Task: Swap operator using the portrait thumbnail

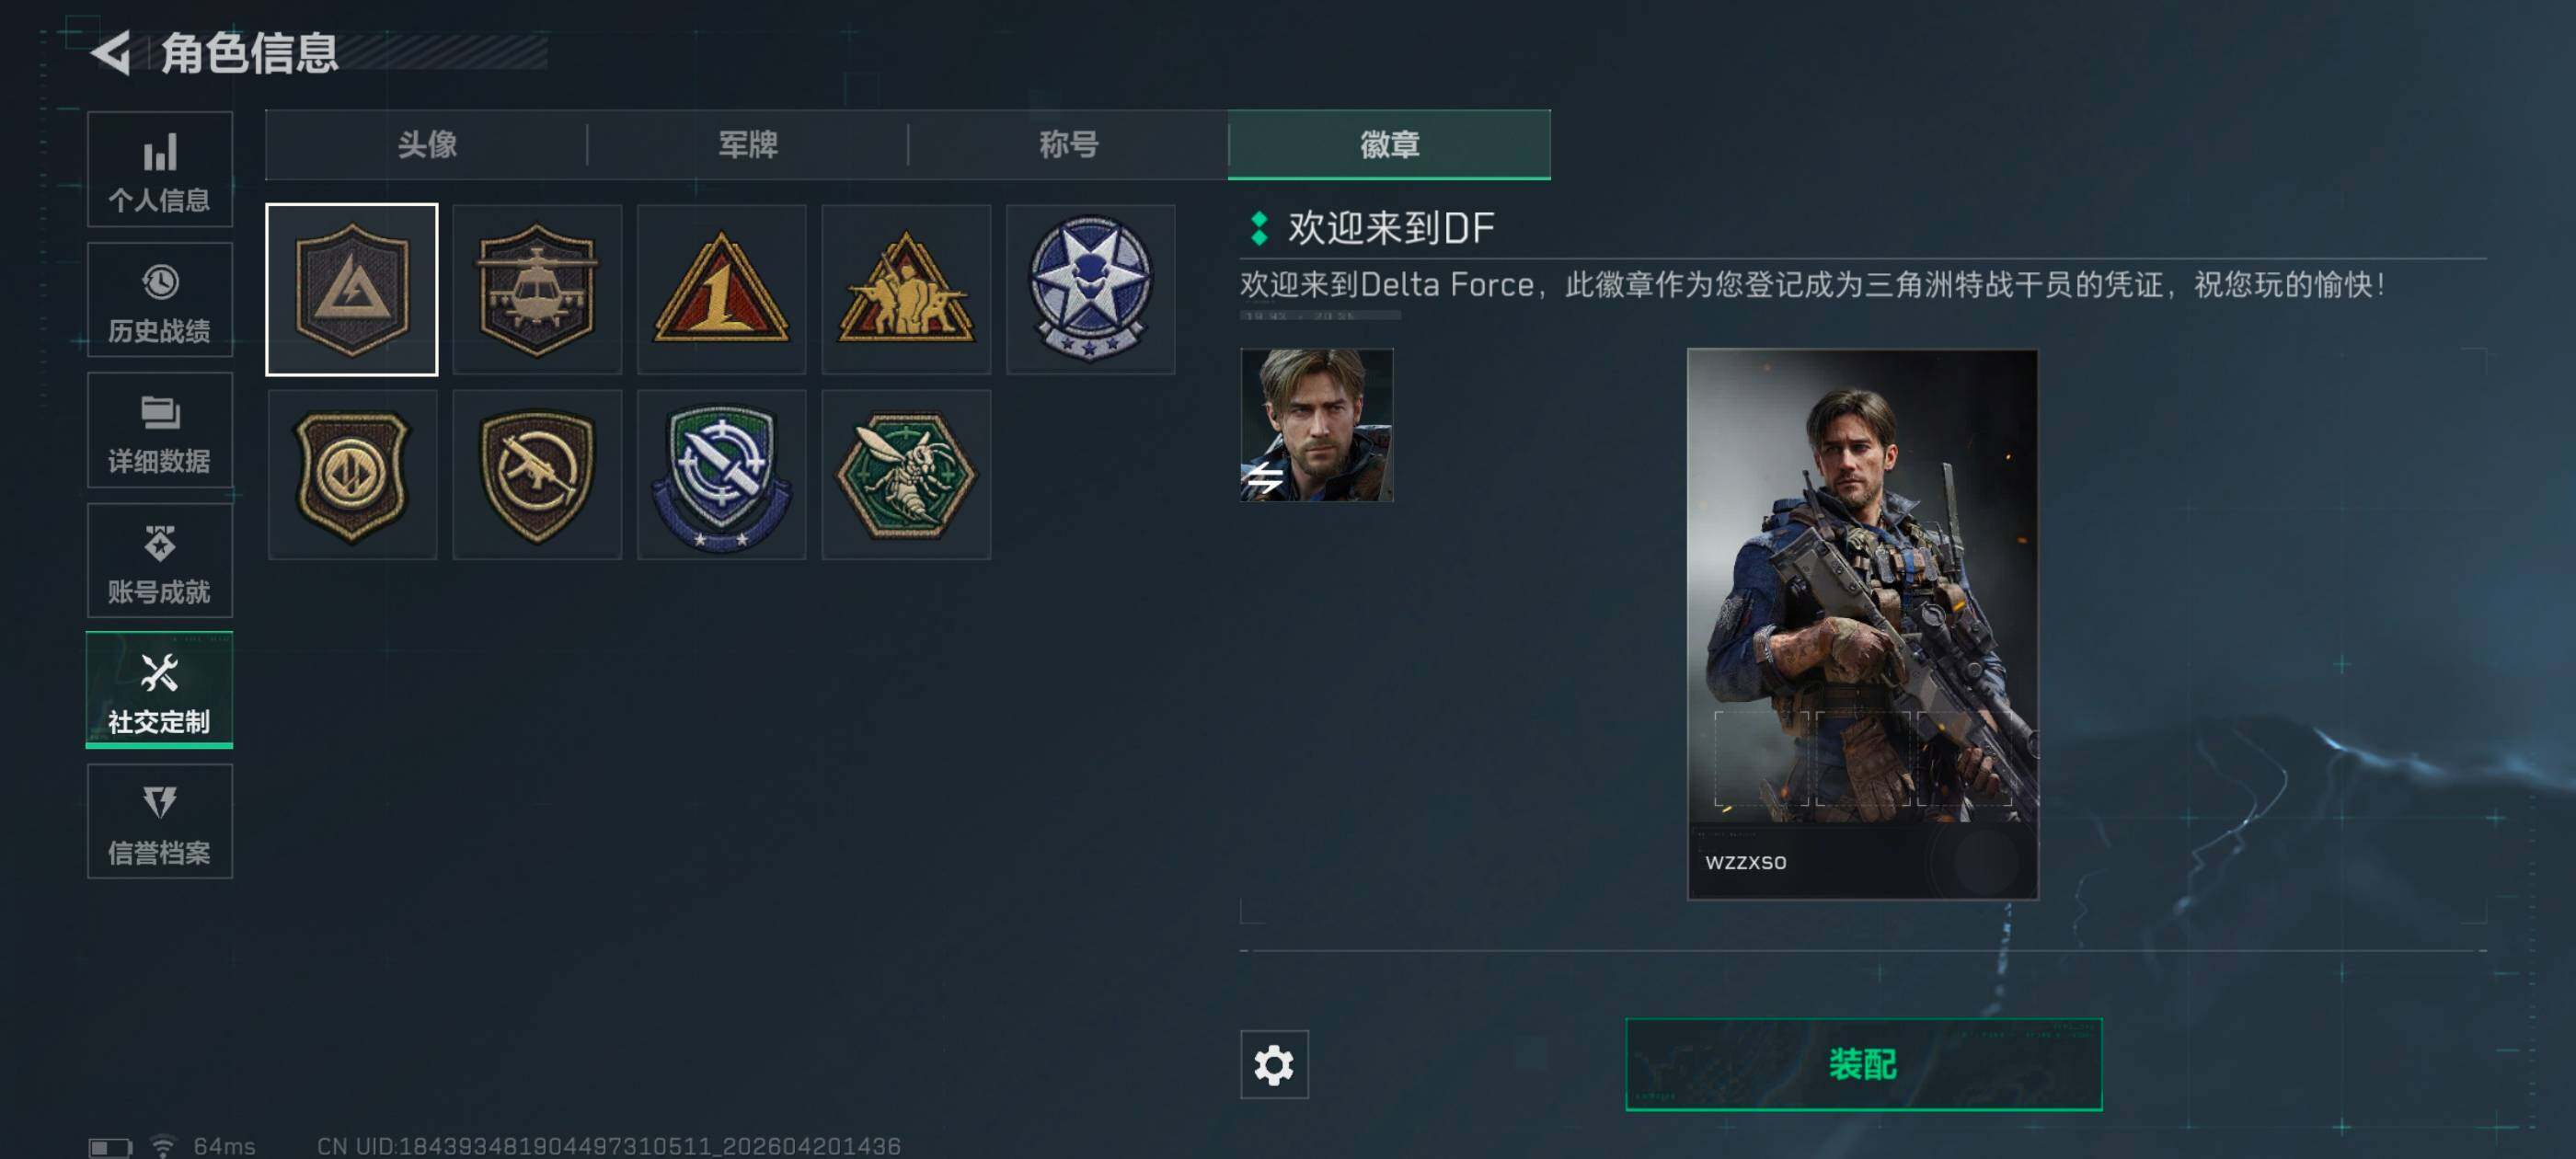Action: tap(1316, 425)
